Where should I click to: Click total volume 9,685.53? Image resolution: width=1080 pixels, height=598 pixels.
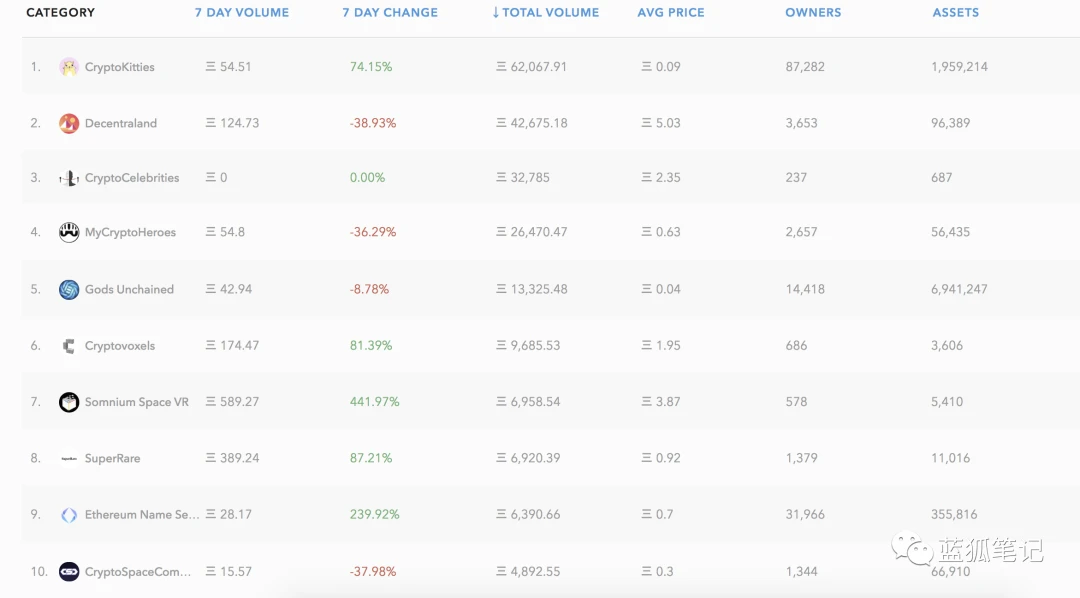pos(528,346)
